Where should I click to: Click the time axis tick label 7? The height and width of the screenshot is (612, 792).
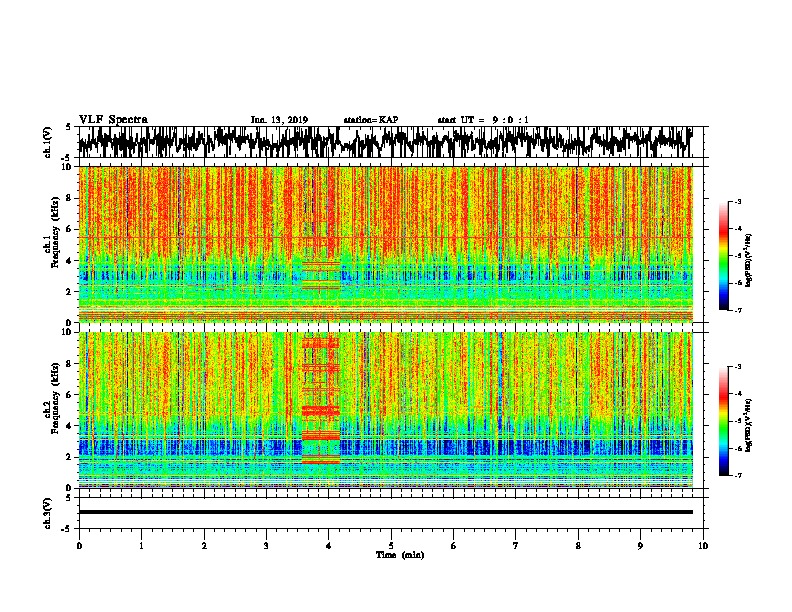[x=516, y=546]
